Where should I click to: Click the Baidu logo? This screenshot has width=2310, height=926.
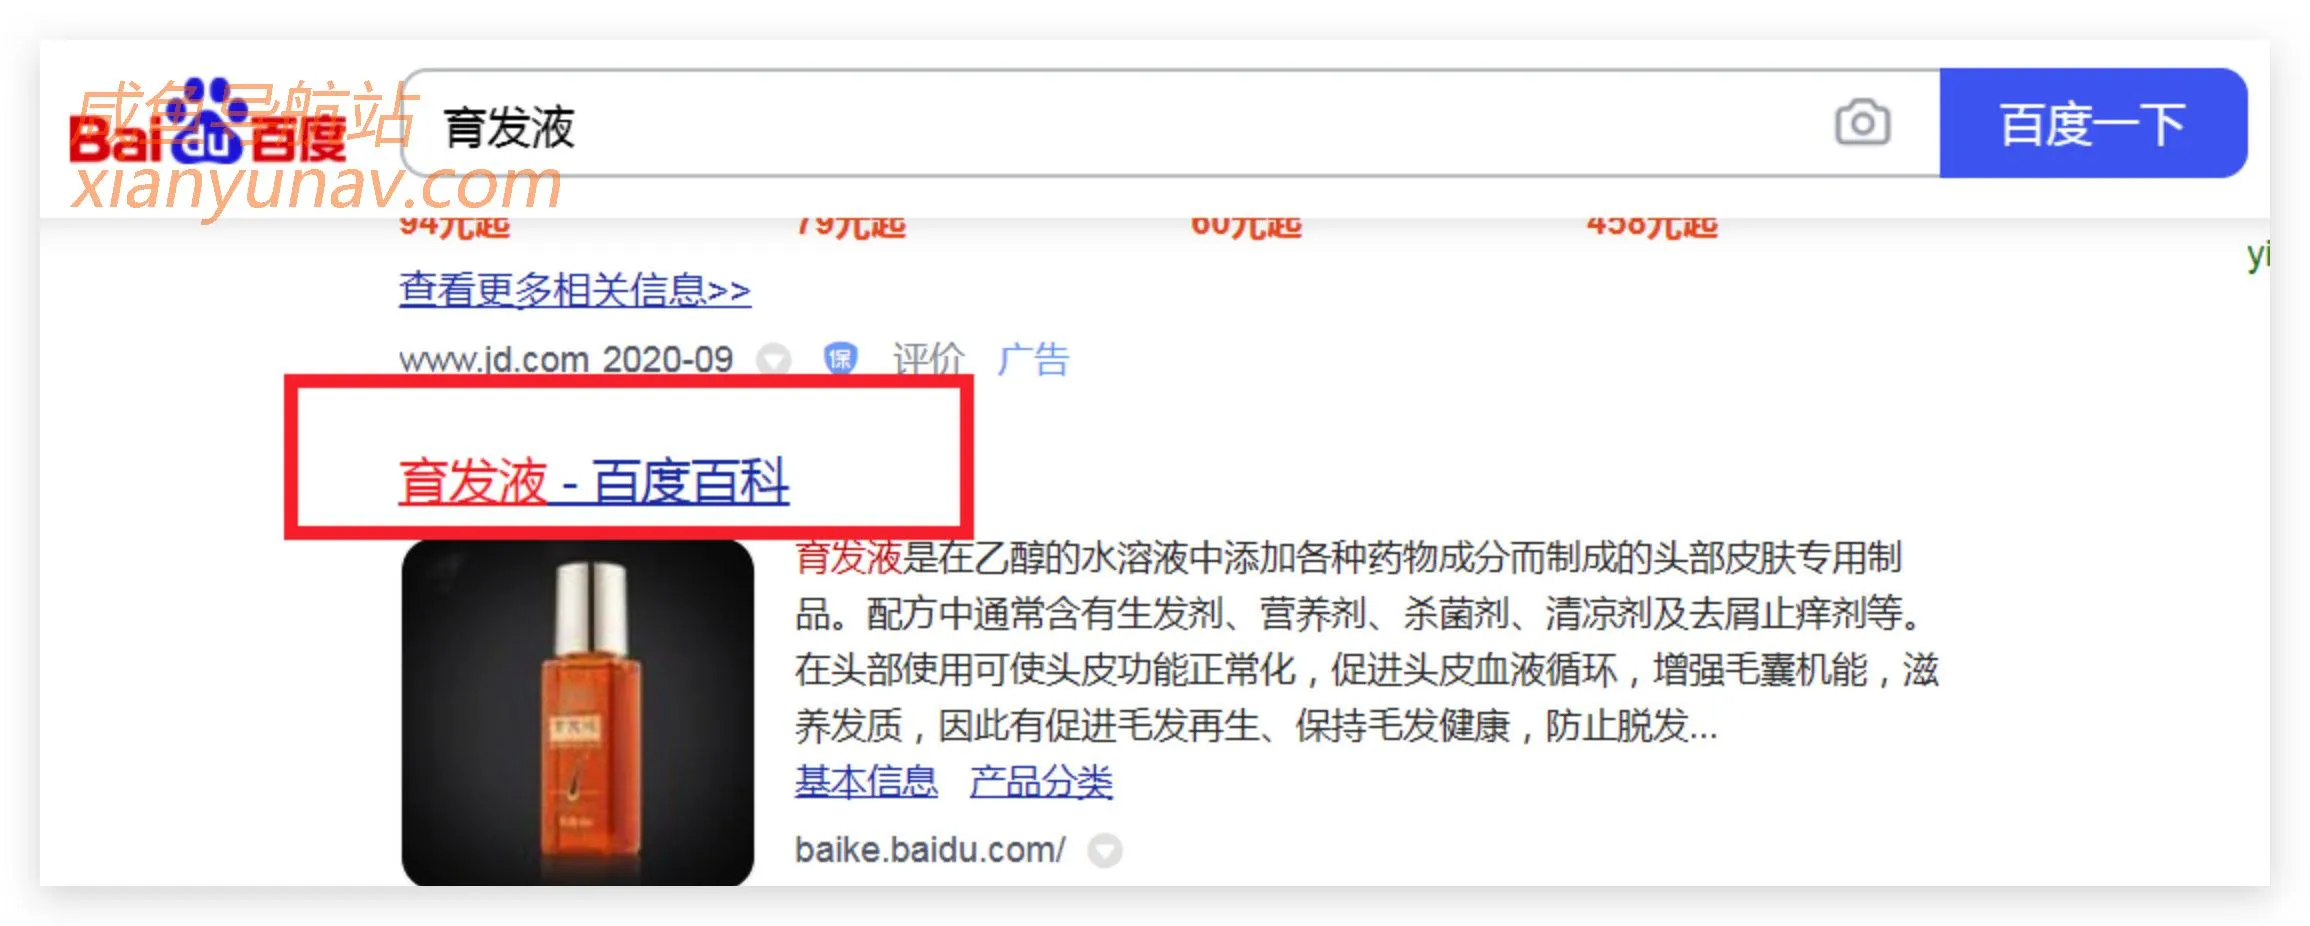(208, 124)
